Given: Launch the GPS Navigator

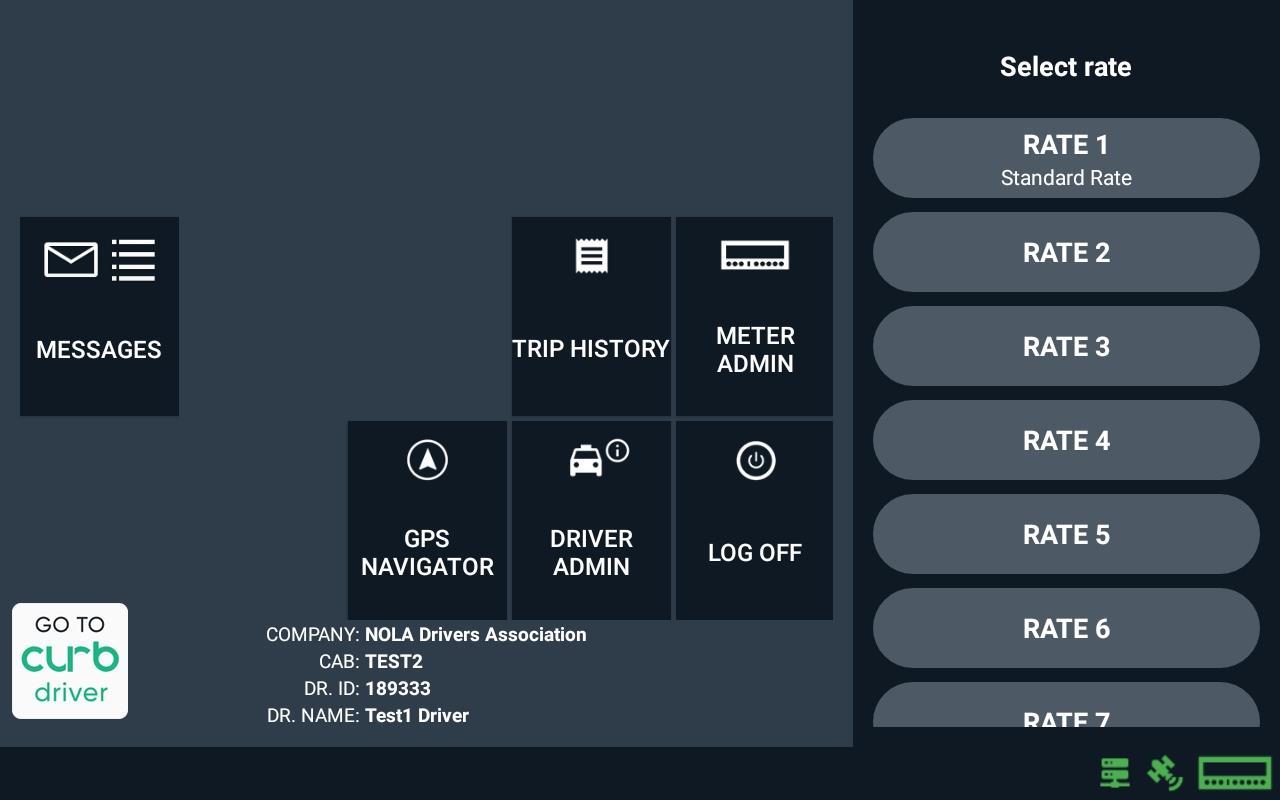Looking at the screenshot, I should (427, 520).
